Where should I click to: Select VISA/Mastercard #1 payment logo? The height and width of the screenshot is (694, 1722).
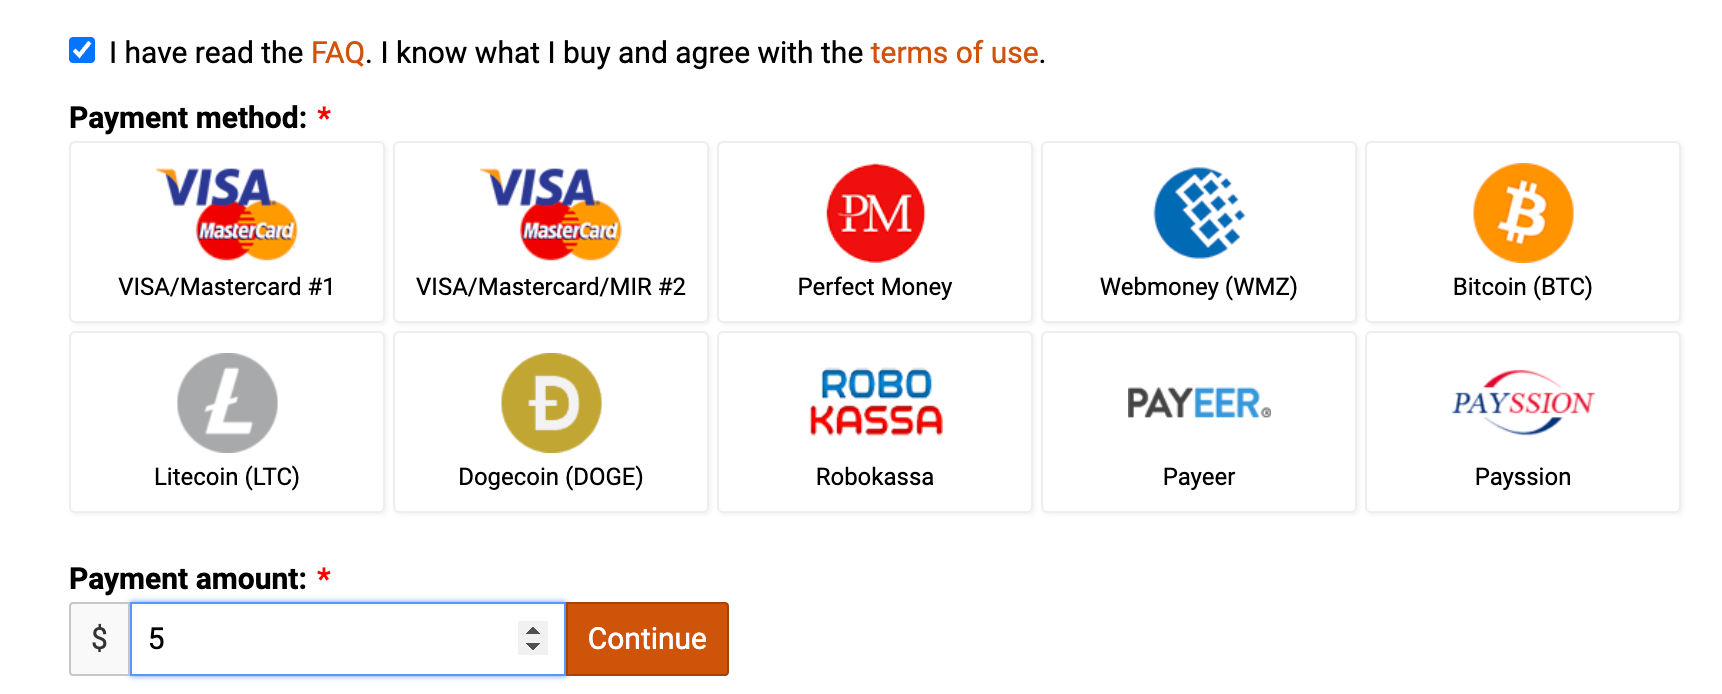(x=227, y=212)
